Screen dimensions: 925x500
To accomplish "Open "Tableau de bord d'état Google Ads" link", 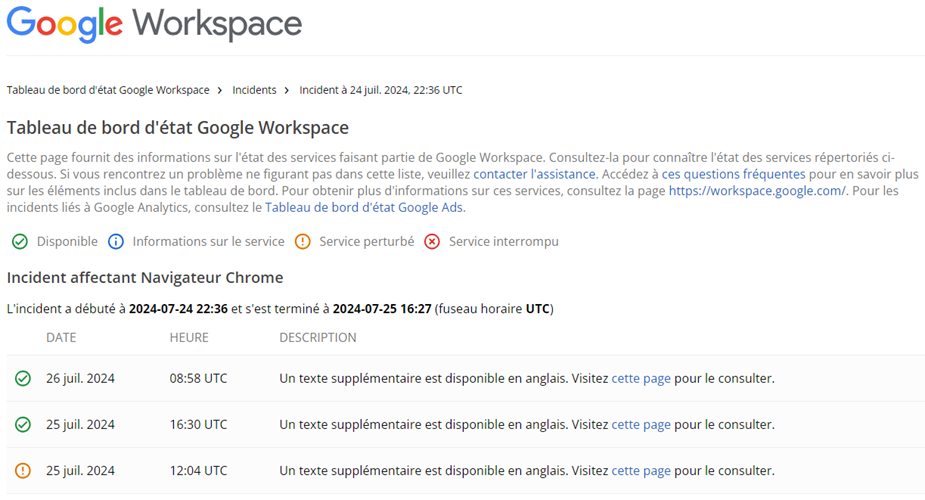I will coord(363,208).
